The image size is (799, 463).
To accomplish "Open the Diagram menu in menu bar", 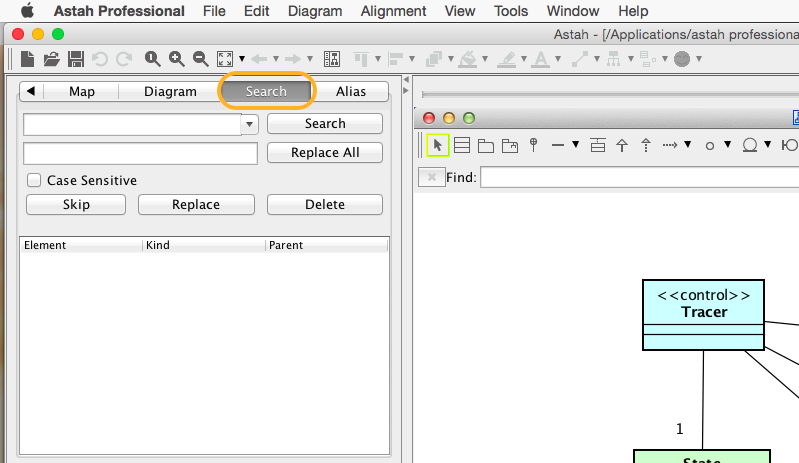I will pos(314,11).
